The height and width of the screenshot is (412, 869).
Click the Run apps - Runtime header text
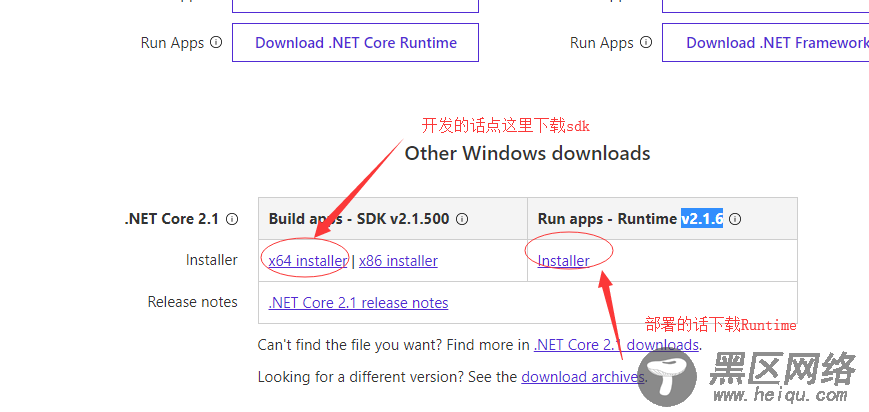(607, 219)
